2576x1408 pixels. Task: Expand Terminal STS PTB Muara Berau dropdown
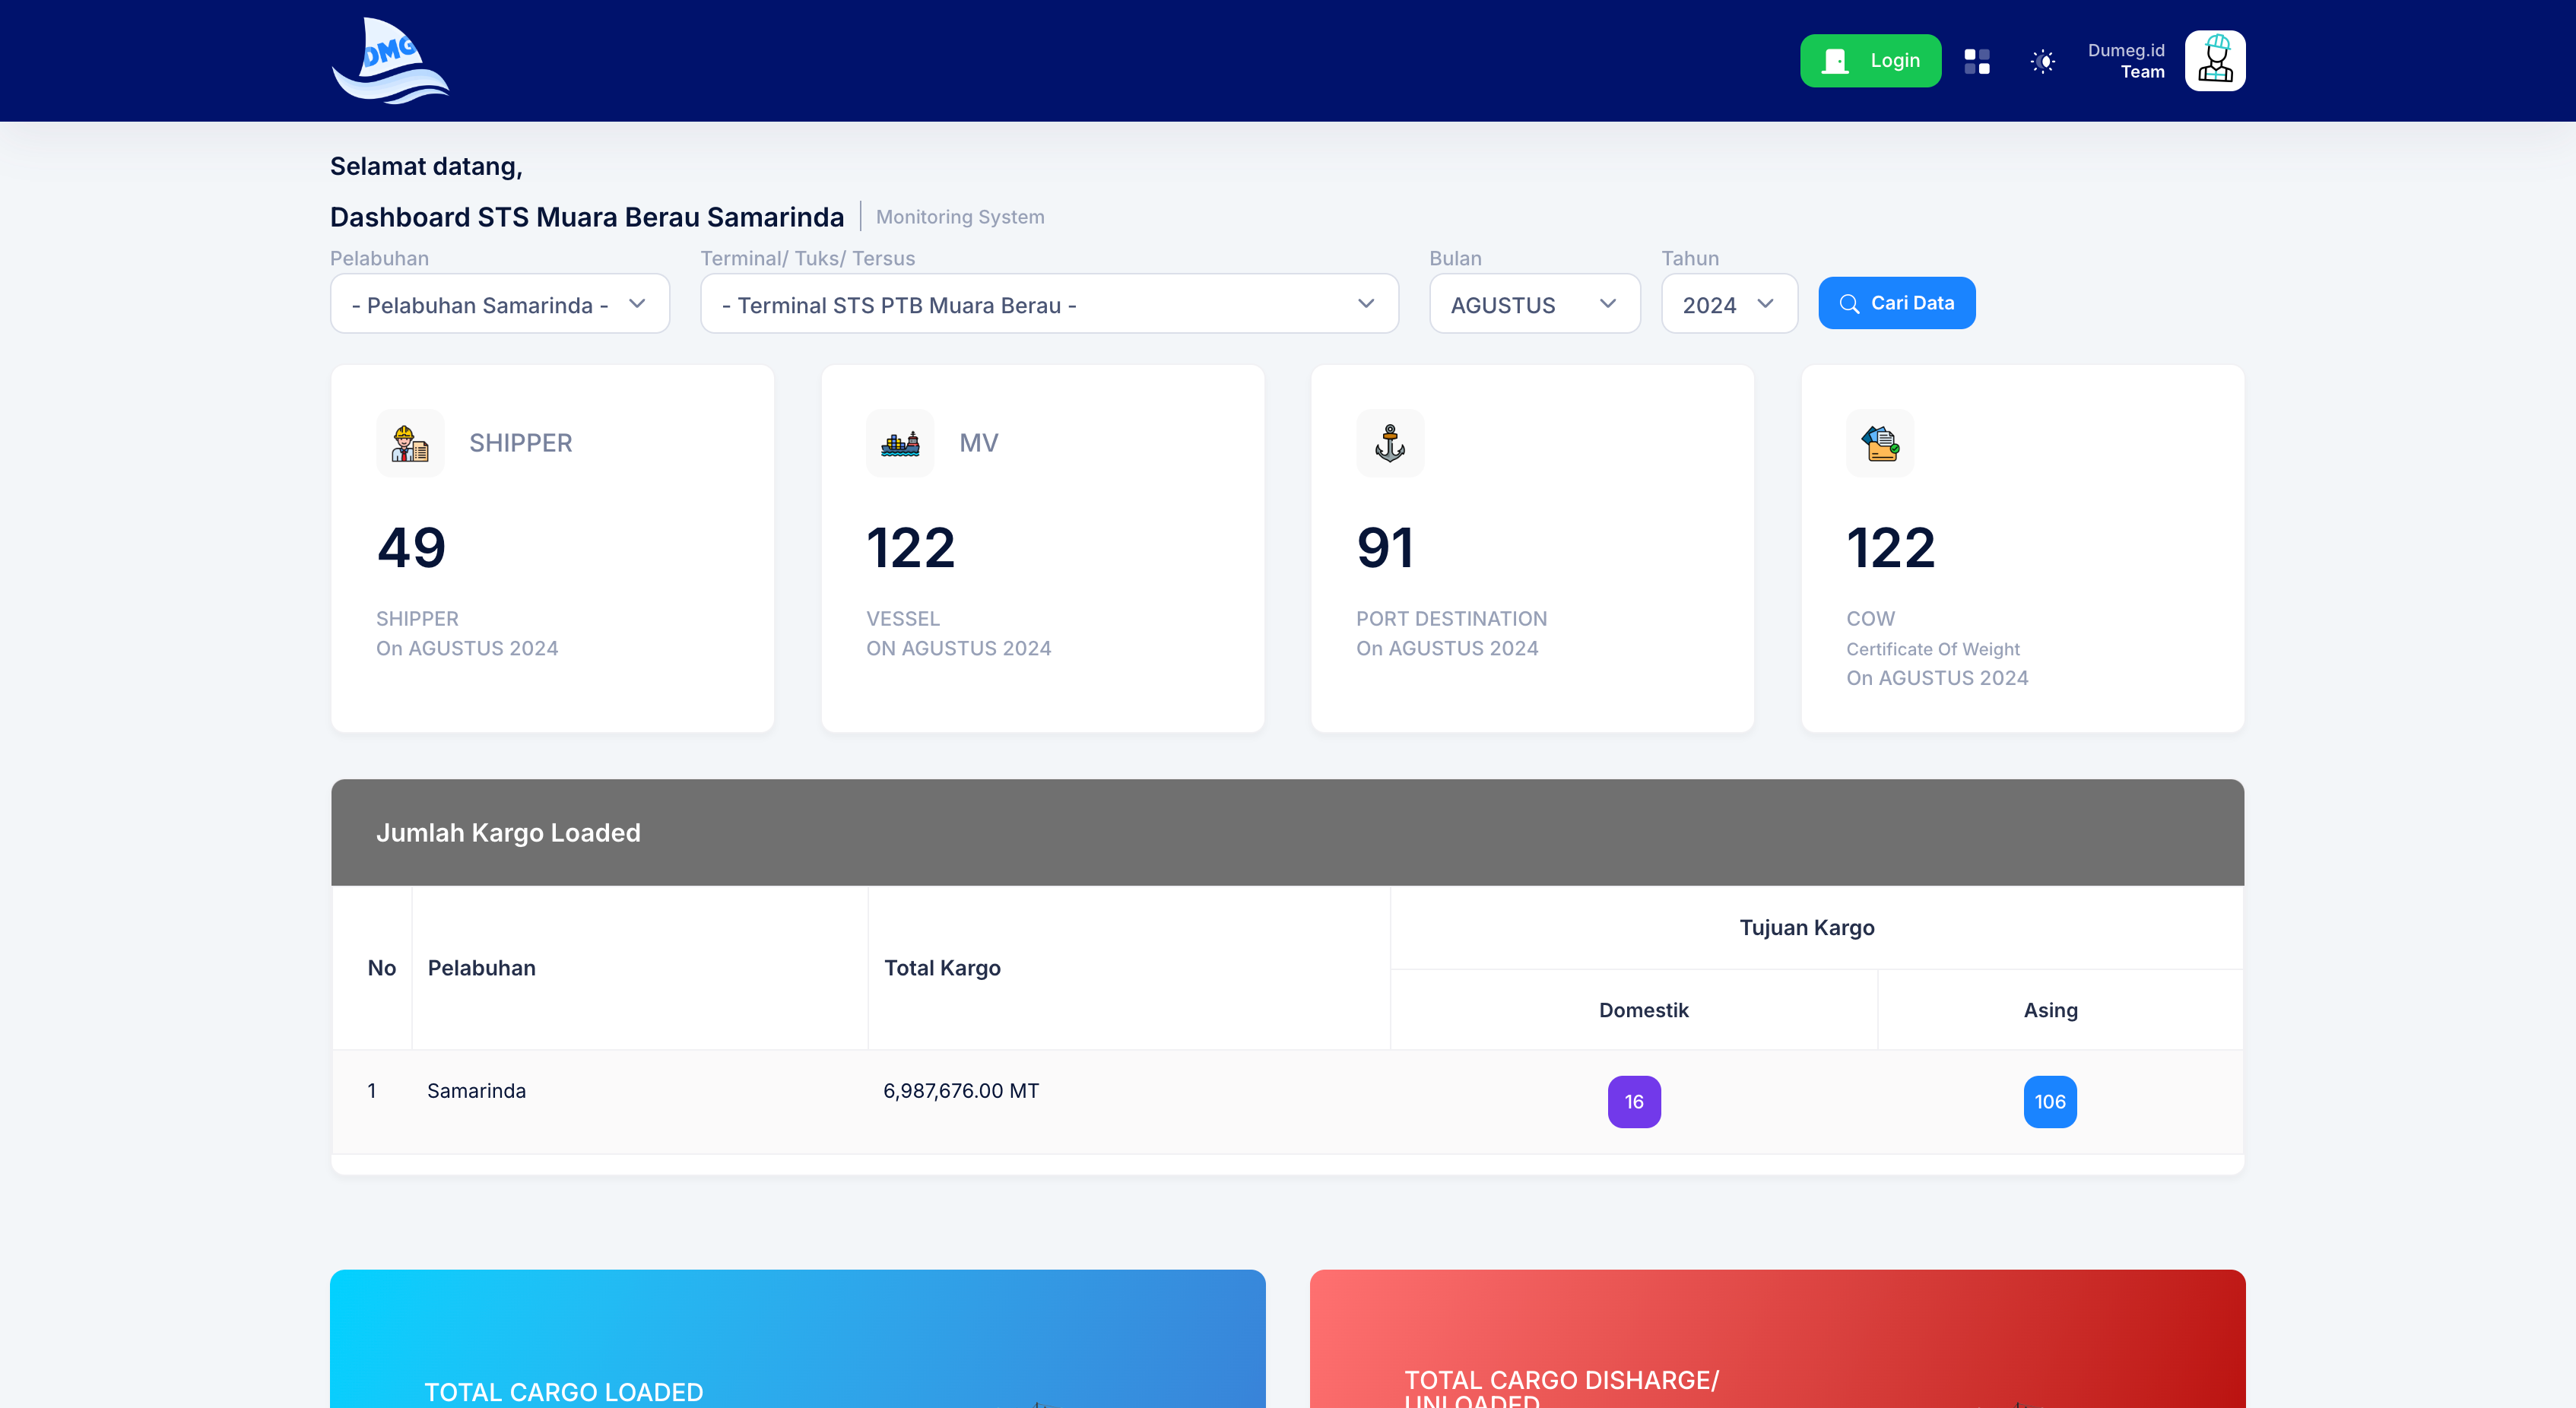point(1048,304)
